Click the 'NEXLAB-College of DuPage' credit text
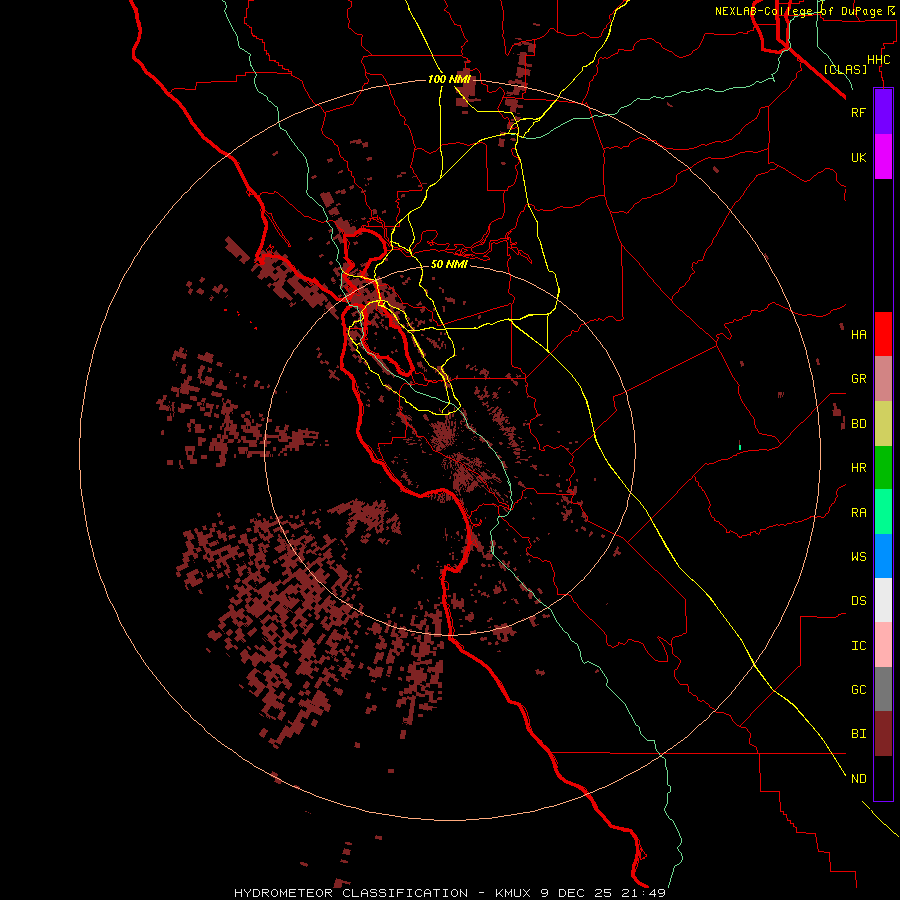 click(x=798, y=11)
